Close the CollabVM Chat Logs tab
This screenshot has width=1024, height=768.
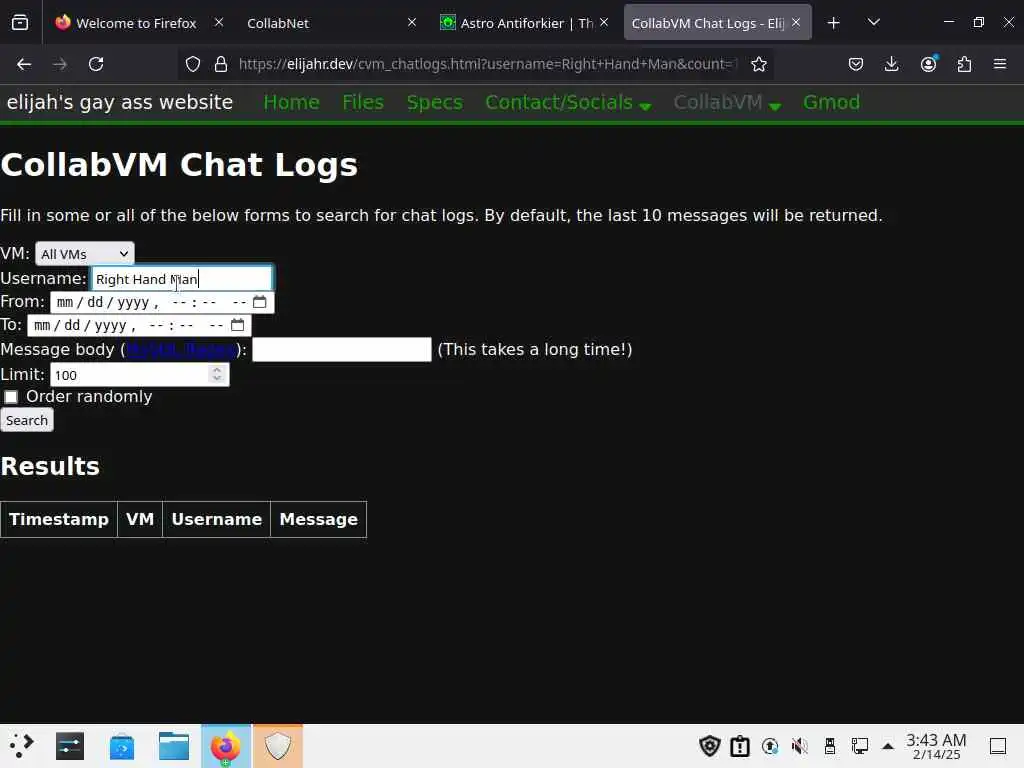point(796,22)
